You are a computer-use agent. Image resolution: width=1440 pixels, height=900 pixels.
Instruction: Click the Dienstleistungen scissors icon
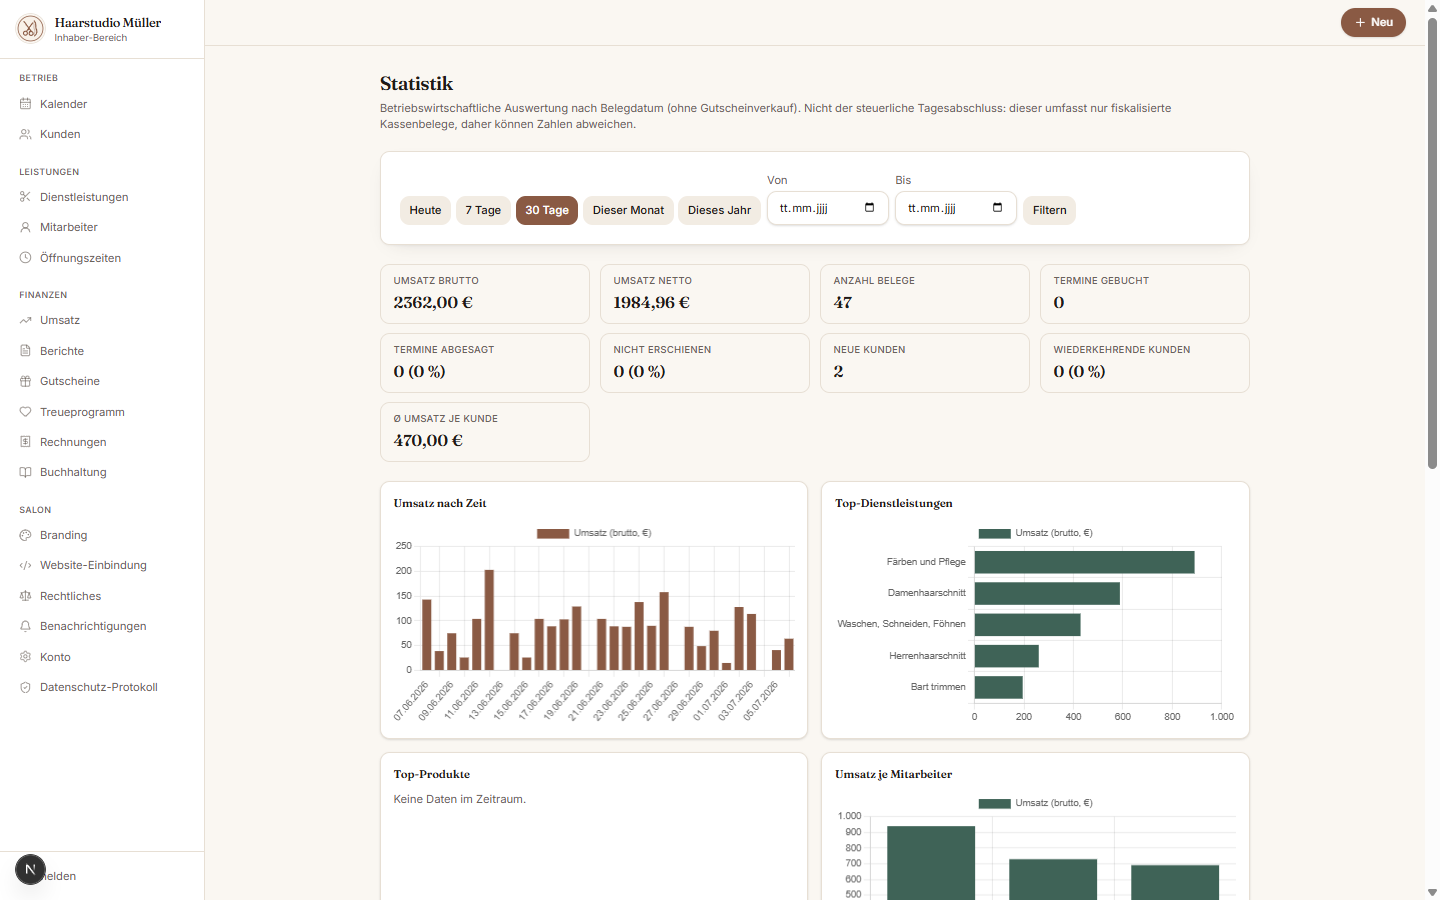26,197
